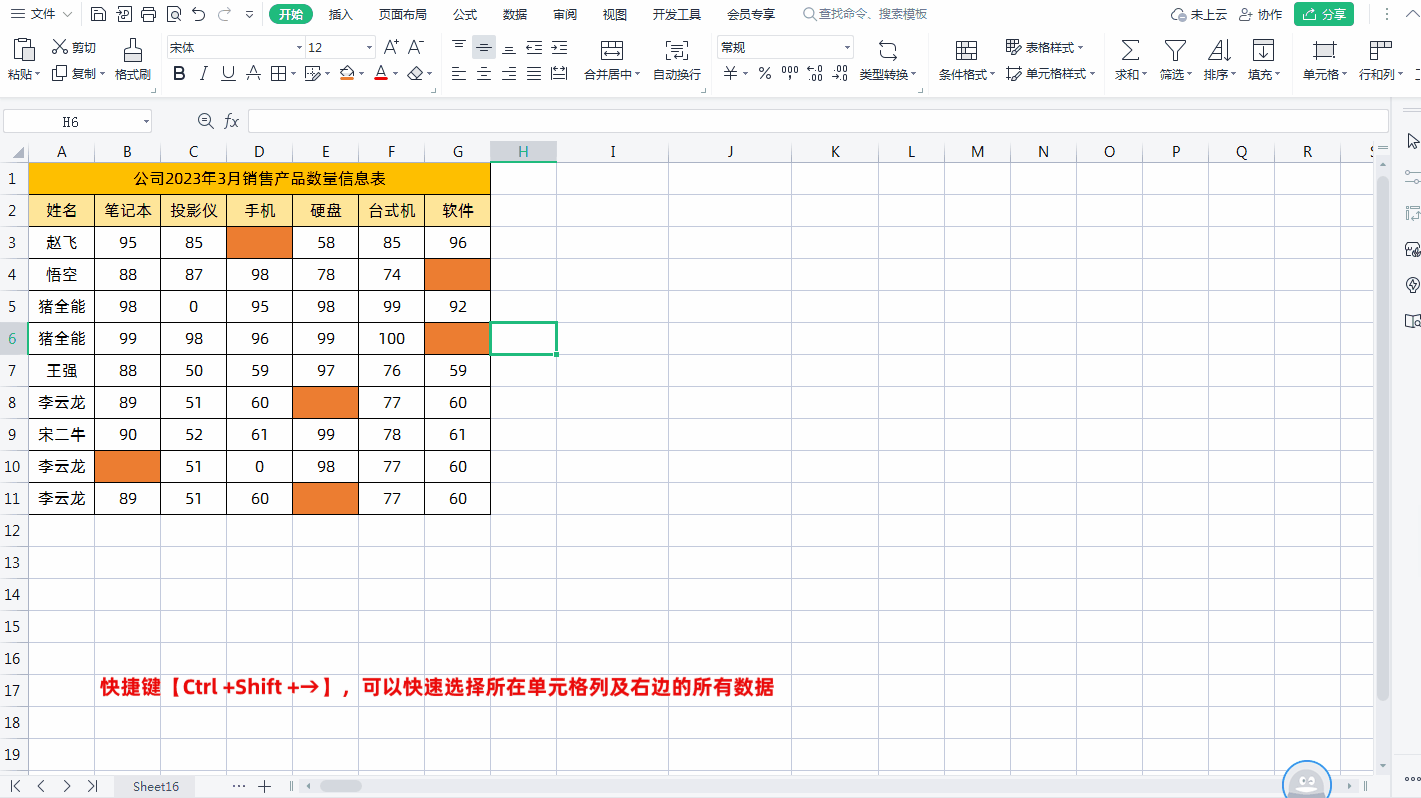Toggle left horizontal alignment

click(459, 73)
